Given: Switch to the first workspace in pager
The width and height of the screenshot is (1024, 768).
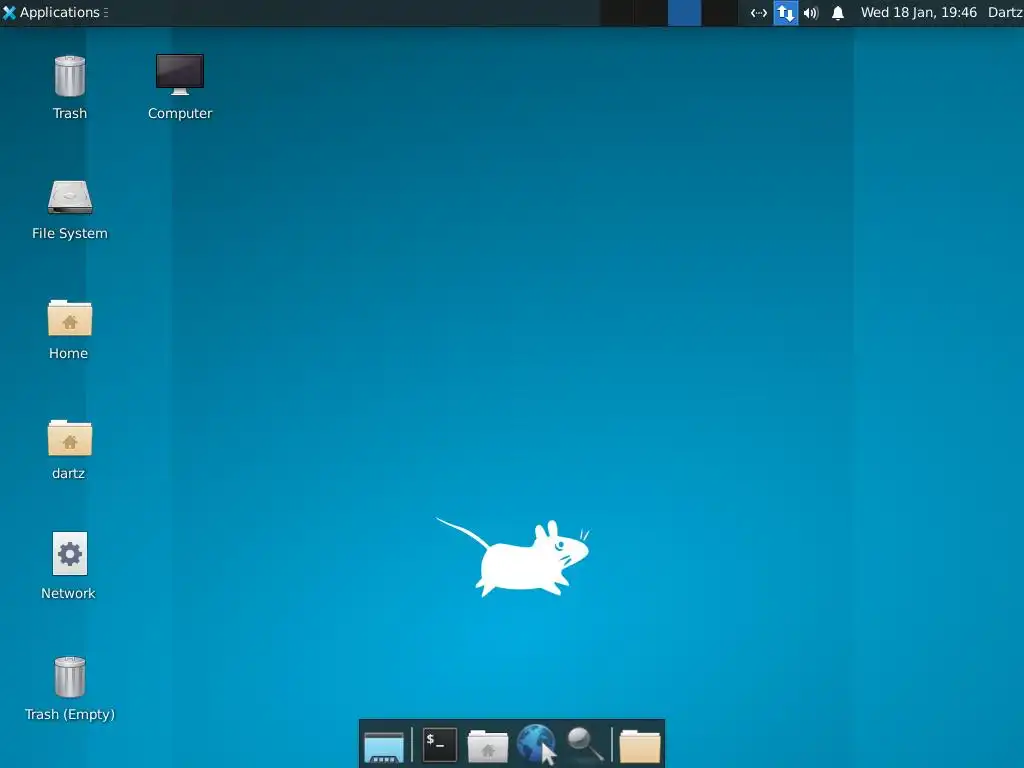Looking at the screenshot, I should (x=617, y=12).
